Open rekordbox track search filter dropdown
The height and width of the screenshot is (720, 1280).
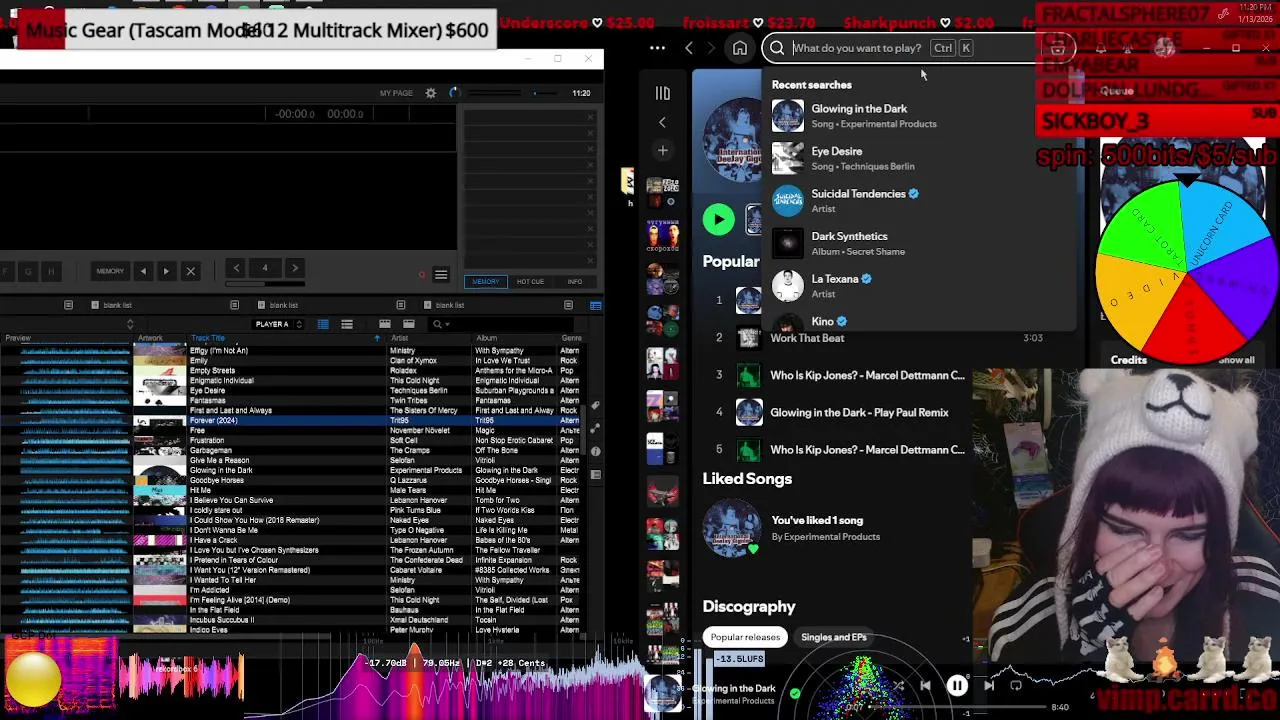tap(440, 324)
